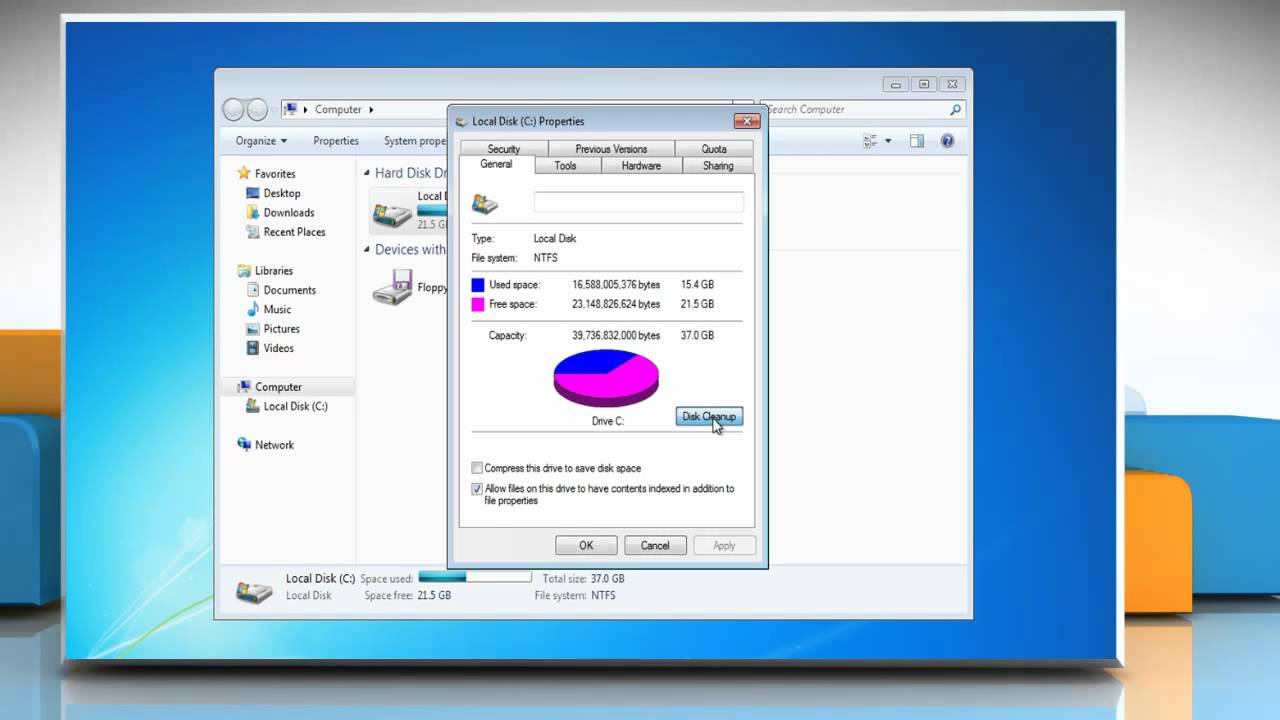Viewport: 1280px width, 720px height.
Task: Click Cancel in Properties dialog
Action: pos(655,545)
